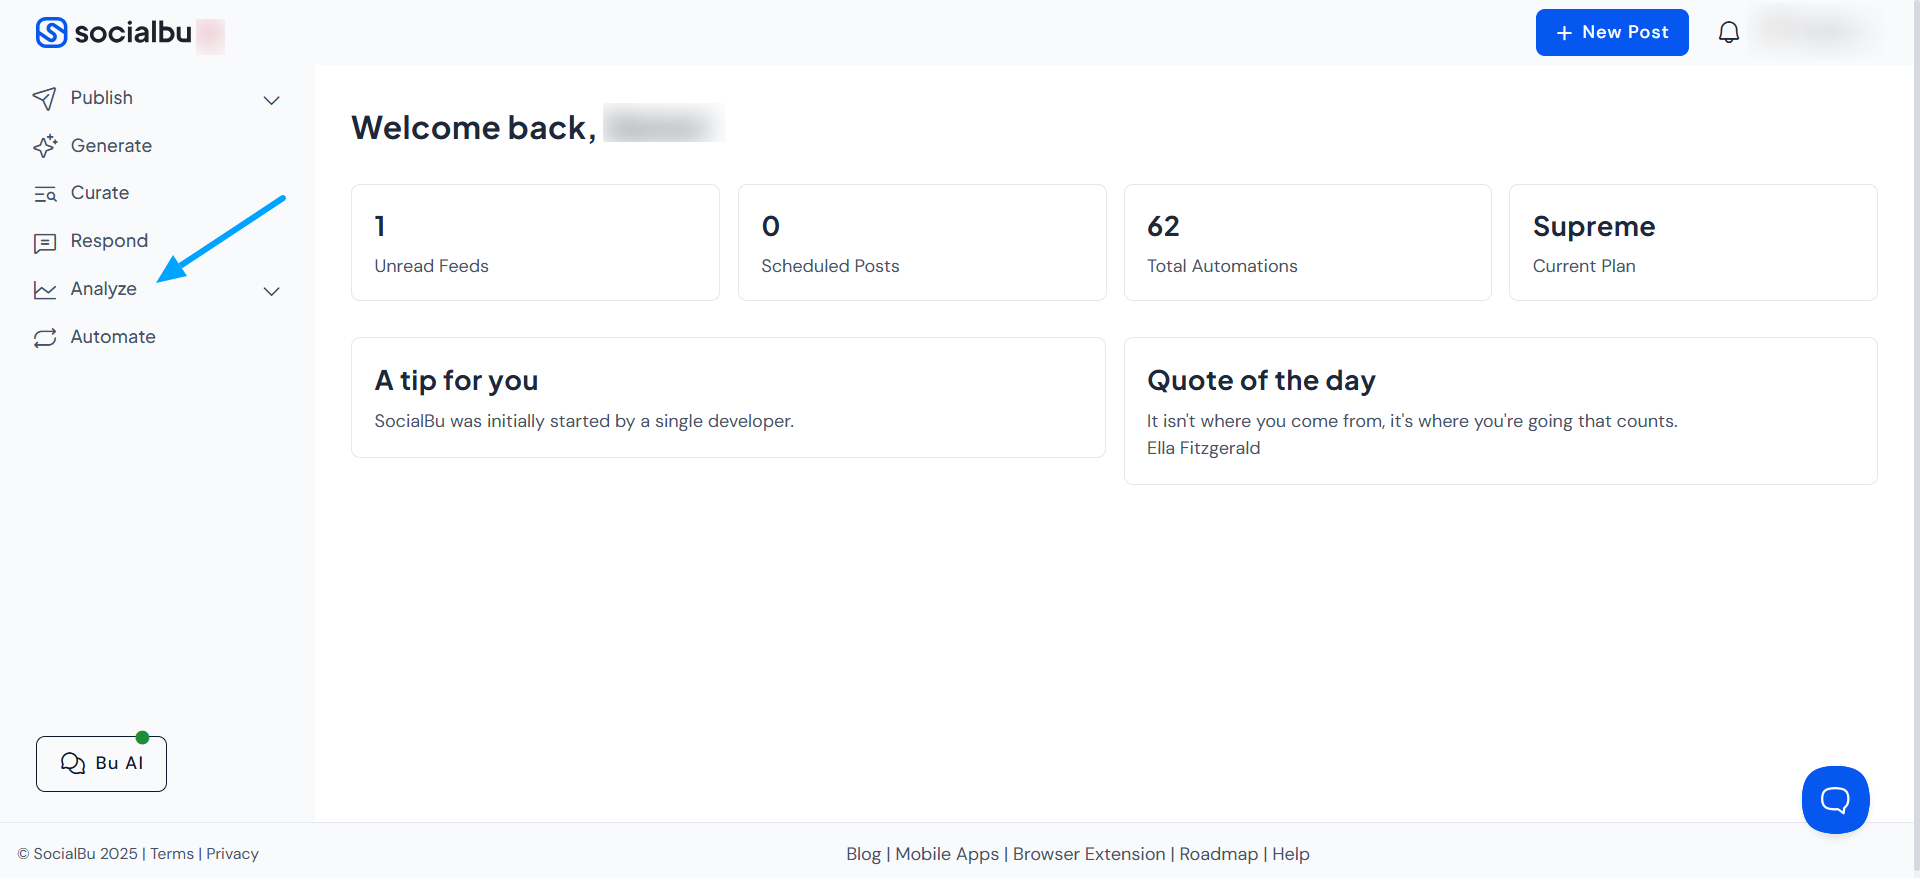Open notifications bell
Screen dimensions: 1920x878
(1728, 33)
